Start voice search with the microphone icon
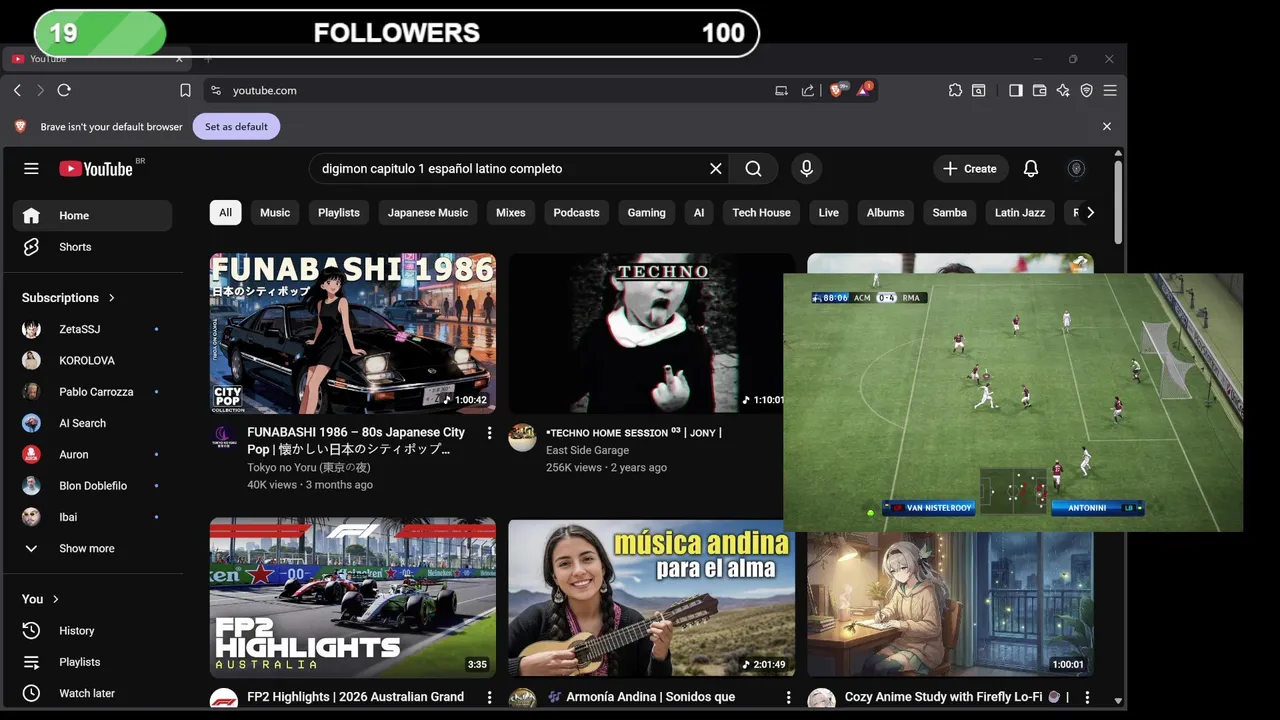 coord(807,169)
